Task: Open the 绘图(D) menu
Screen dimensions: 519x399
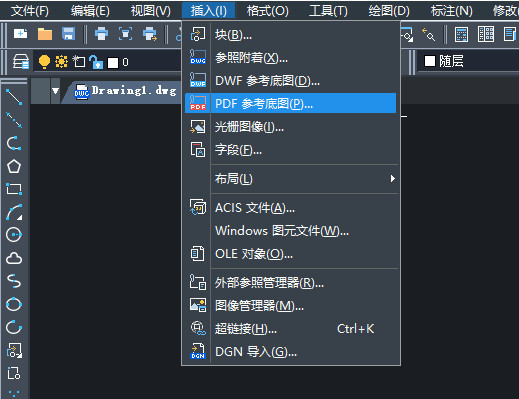Action: pos(389,11)
